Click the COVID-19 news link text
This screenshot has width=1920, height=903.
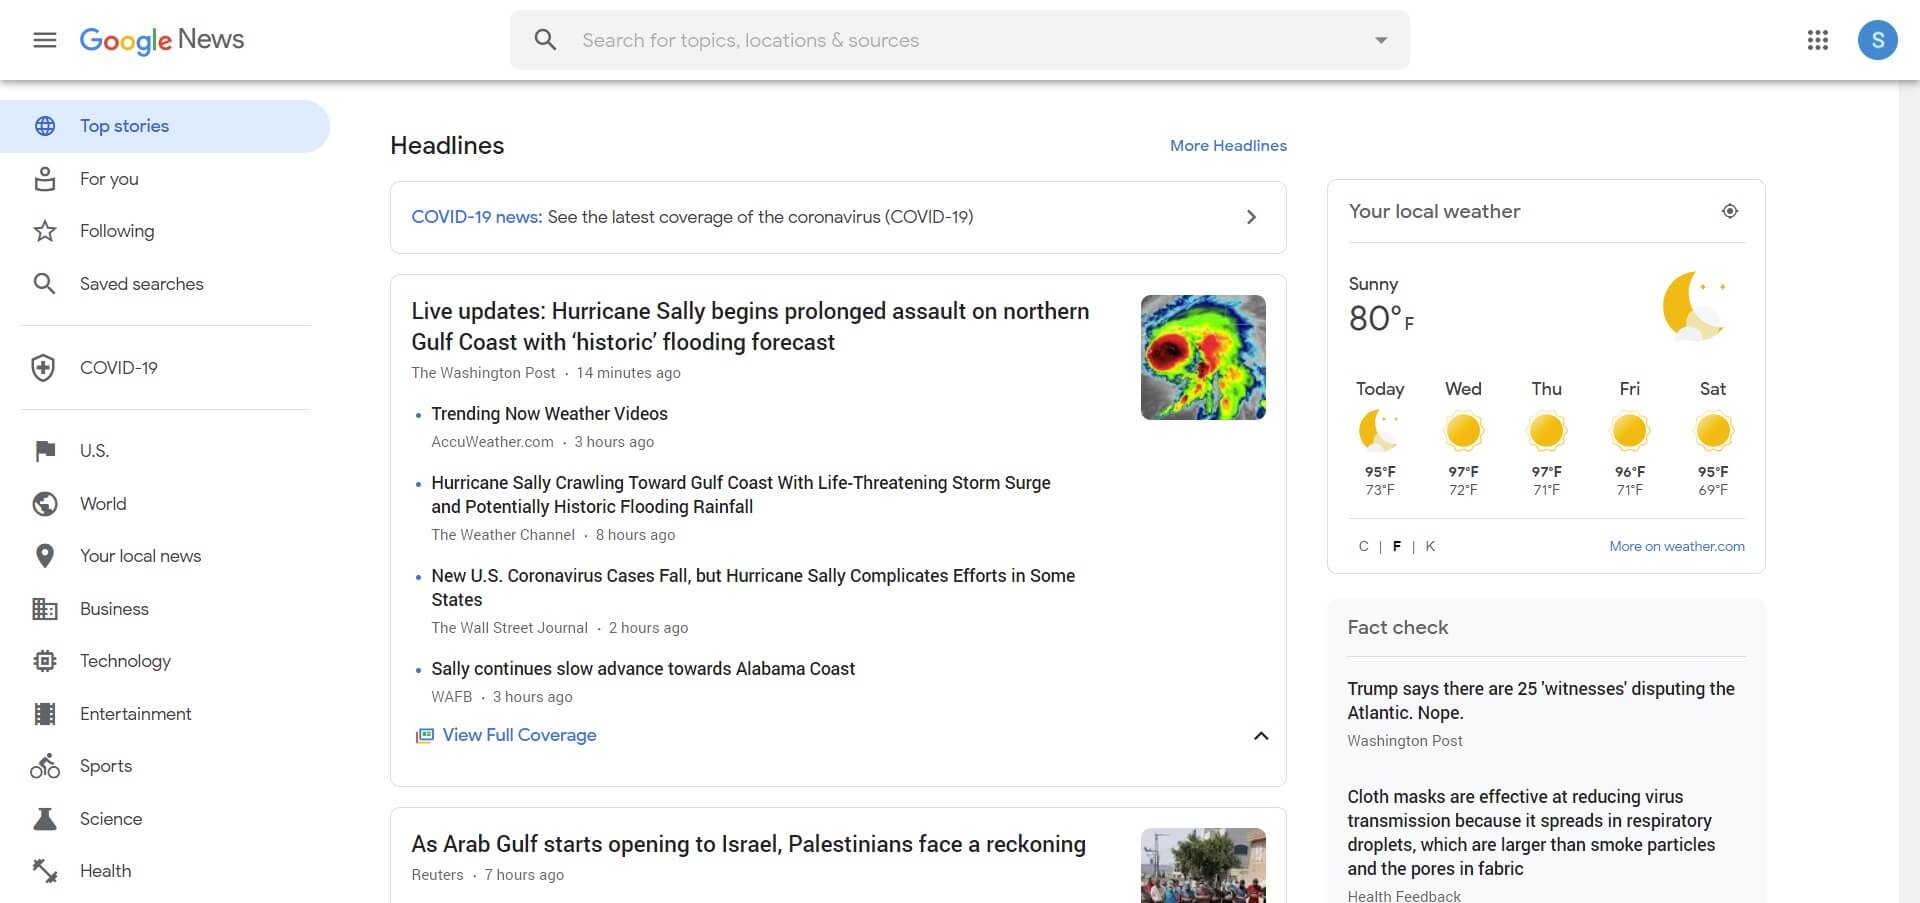coord(477,217)
